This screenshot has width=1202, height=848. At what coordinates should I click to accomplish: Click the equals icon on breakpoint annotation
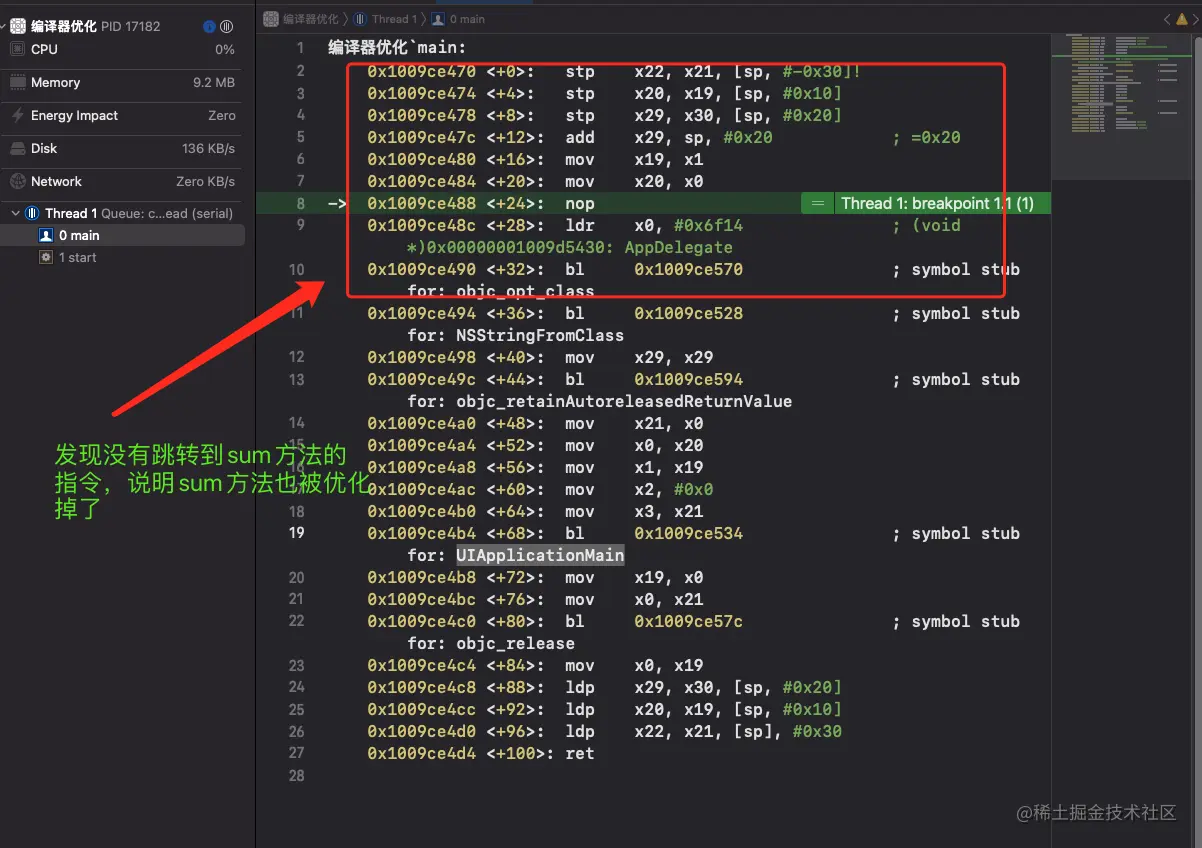click(817, 203)
